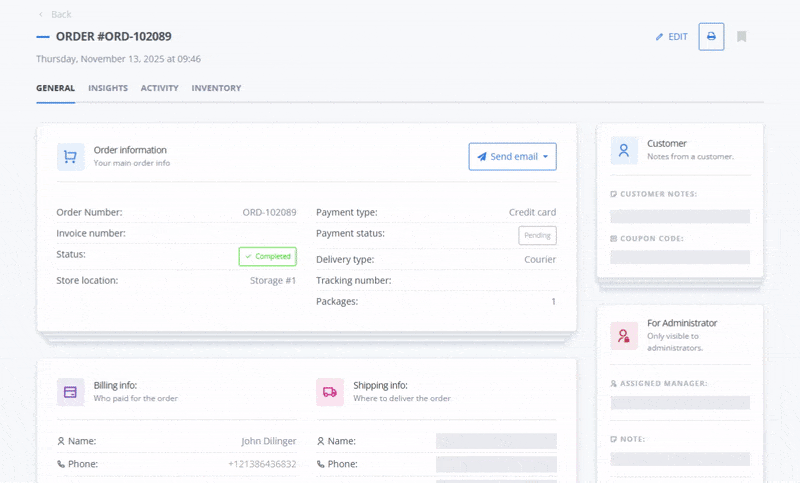Click the Billing info card icon
800x483 pixels.
pyautogui.click(x=70, y=392)
